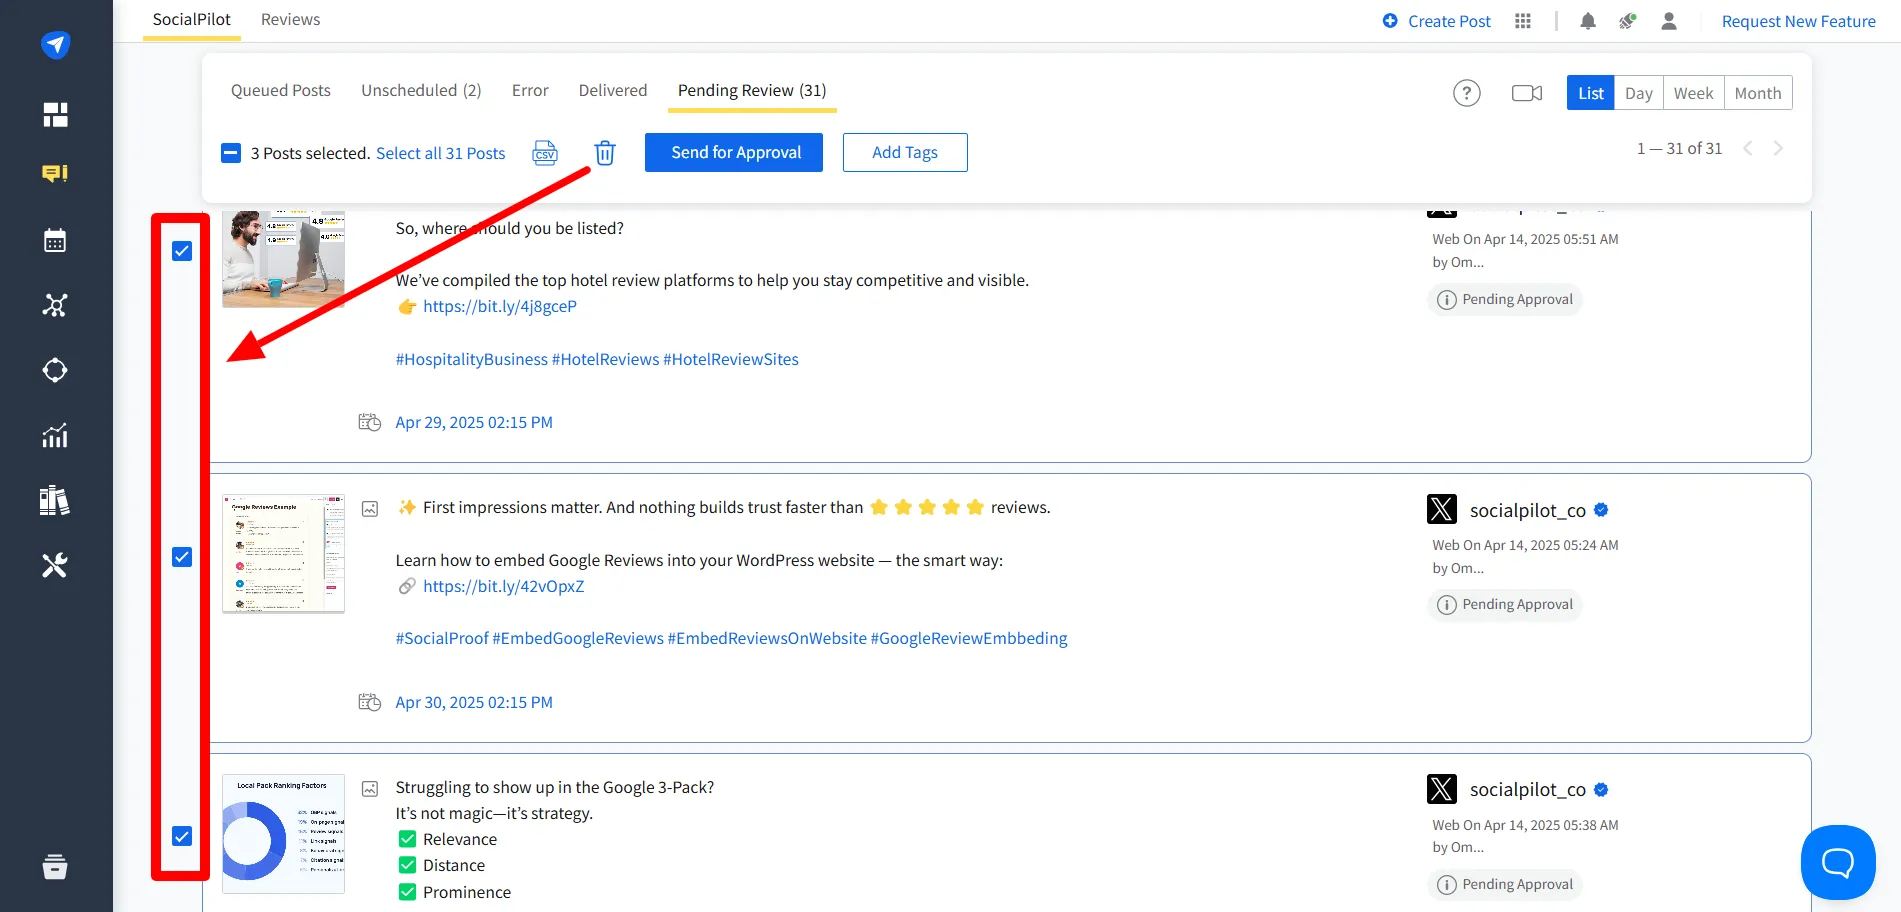Open the SocialPilot logo home icon
The height and width of the screenshot is (912, 1901).
coord(55,44)
